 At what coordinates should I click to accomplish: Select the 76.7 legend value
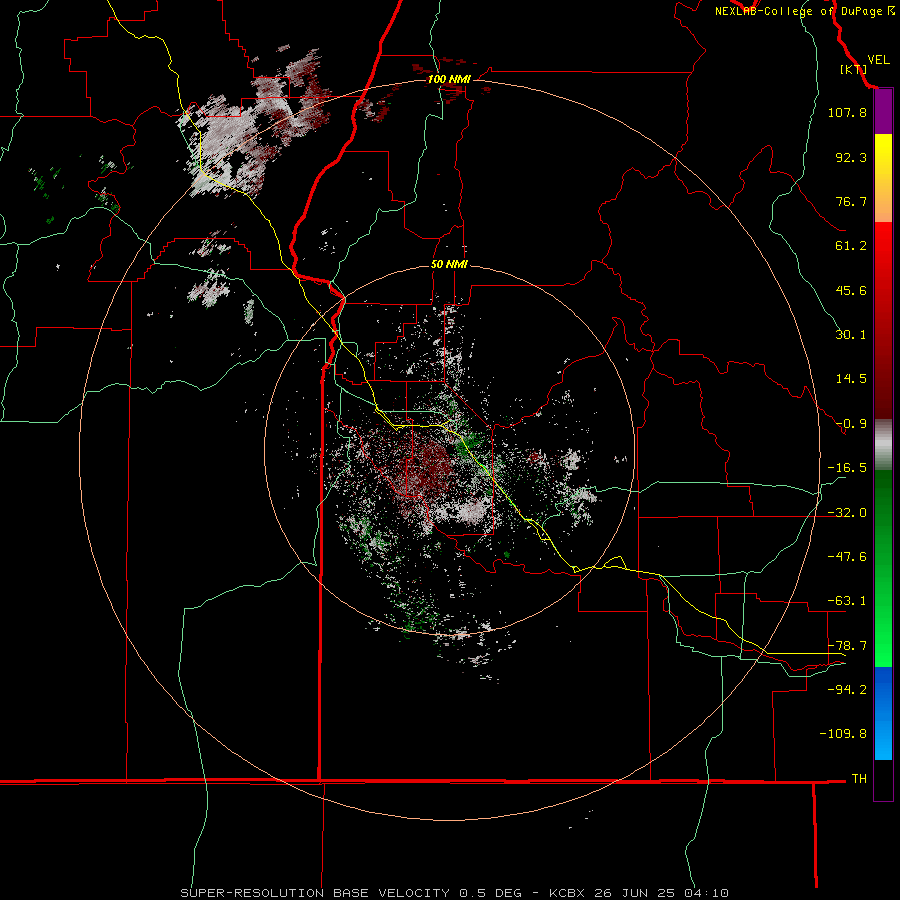pos(851,201)
